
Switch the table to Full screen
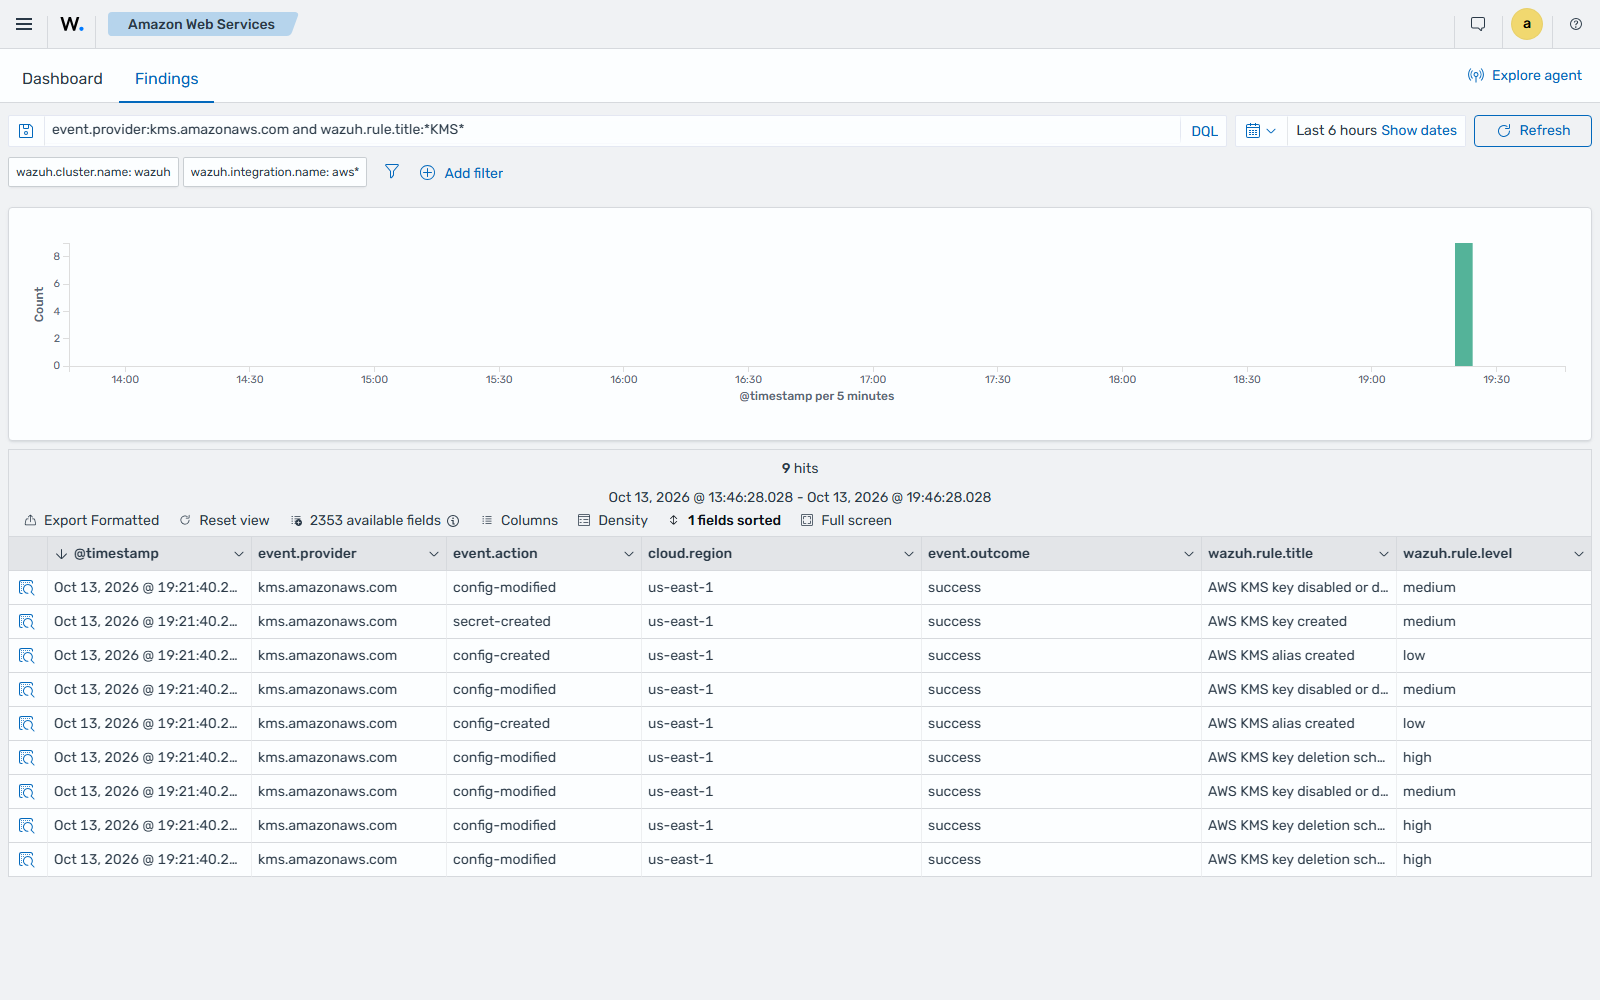846,521
